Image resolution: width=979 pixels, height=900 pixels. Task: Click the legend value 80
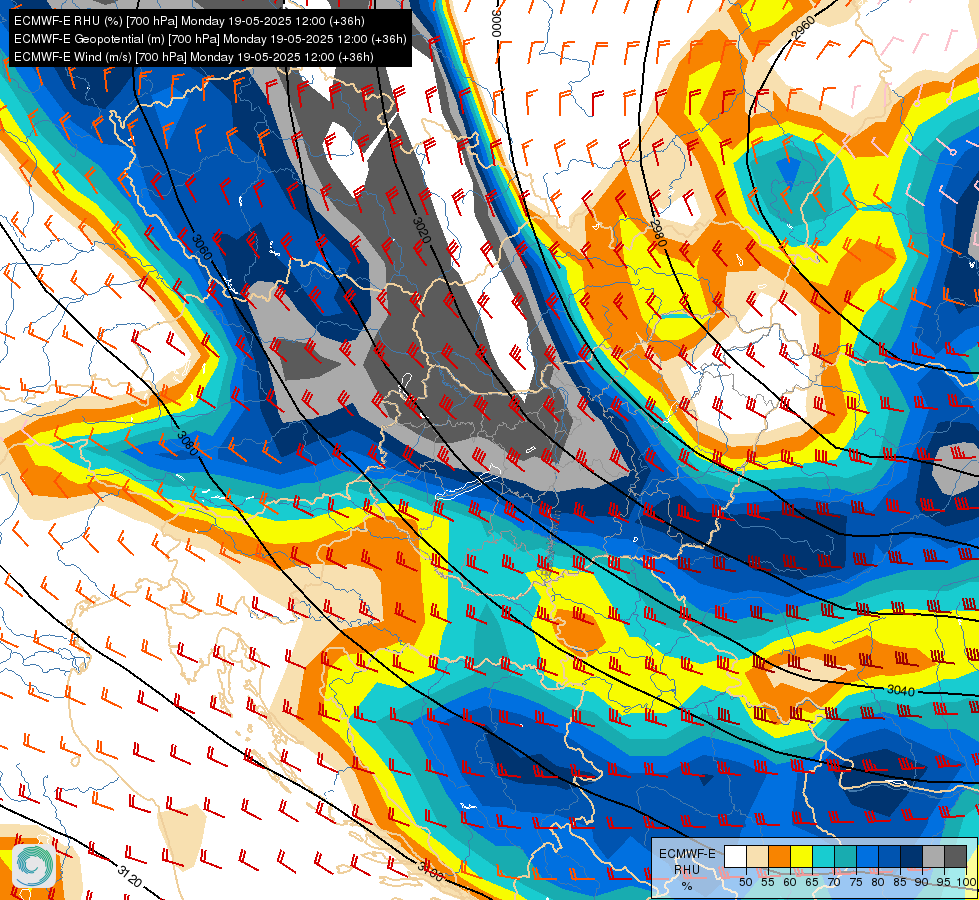pos(878,882)
